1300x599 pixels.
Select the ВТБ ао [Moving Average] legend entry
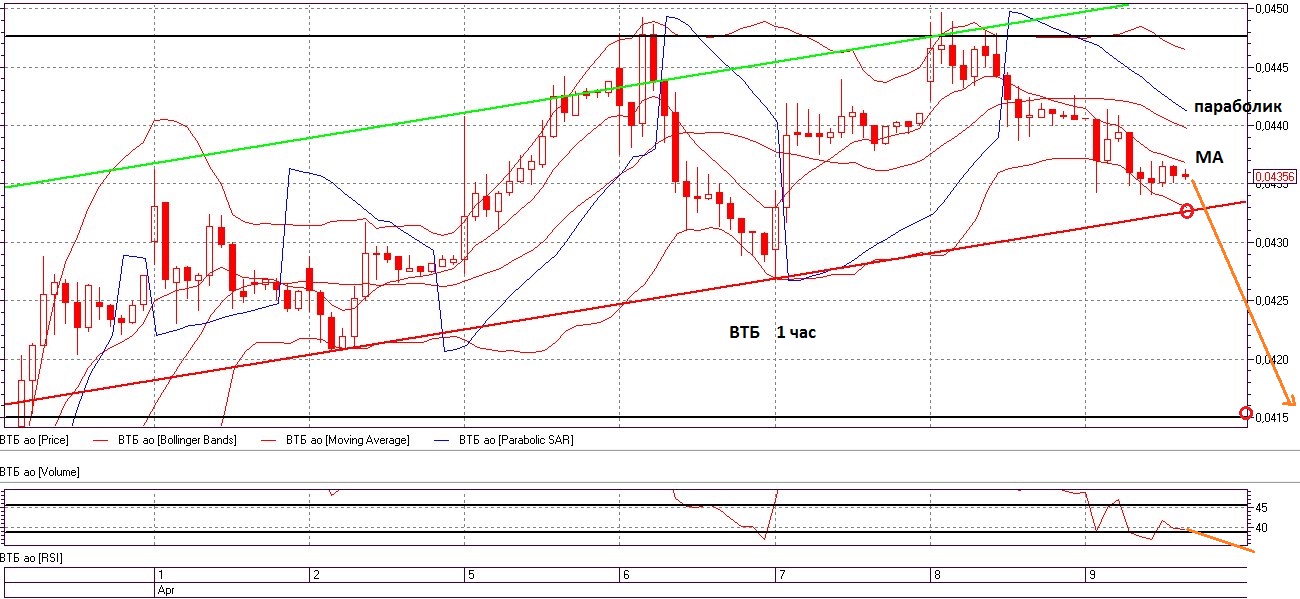coord(347,440)
